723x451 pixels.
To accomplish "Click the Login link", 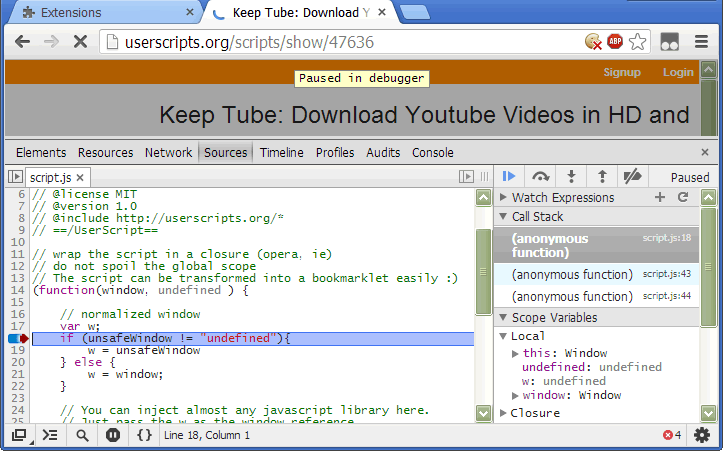I will click(x=678, y=72).
